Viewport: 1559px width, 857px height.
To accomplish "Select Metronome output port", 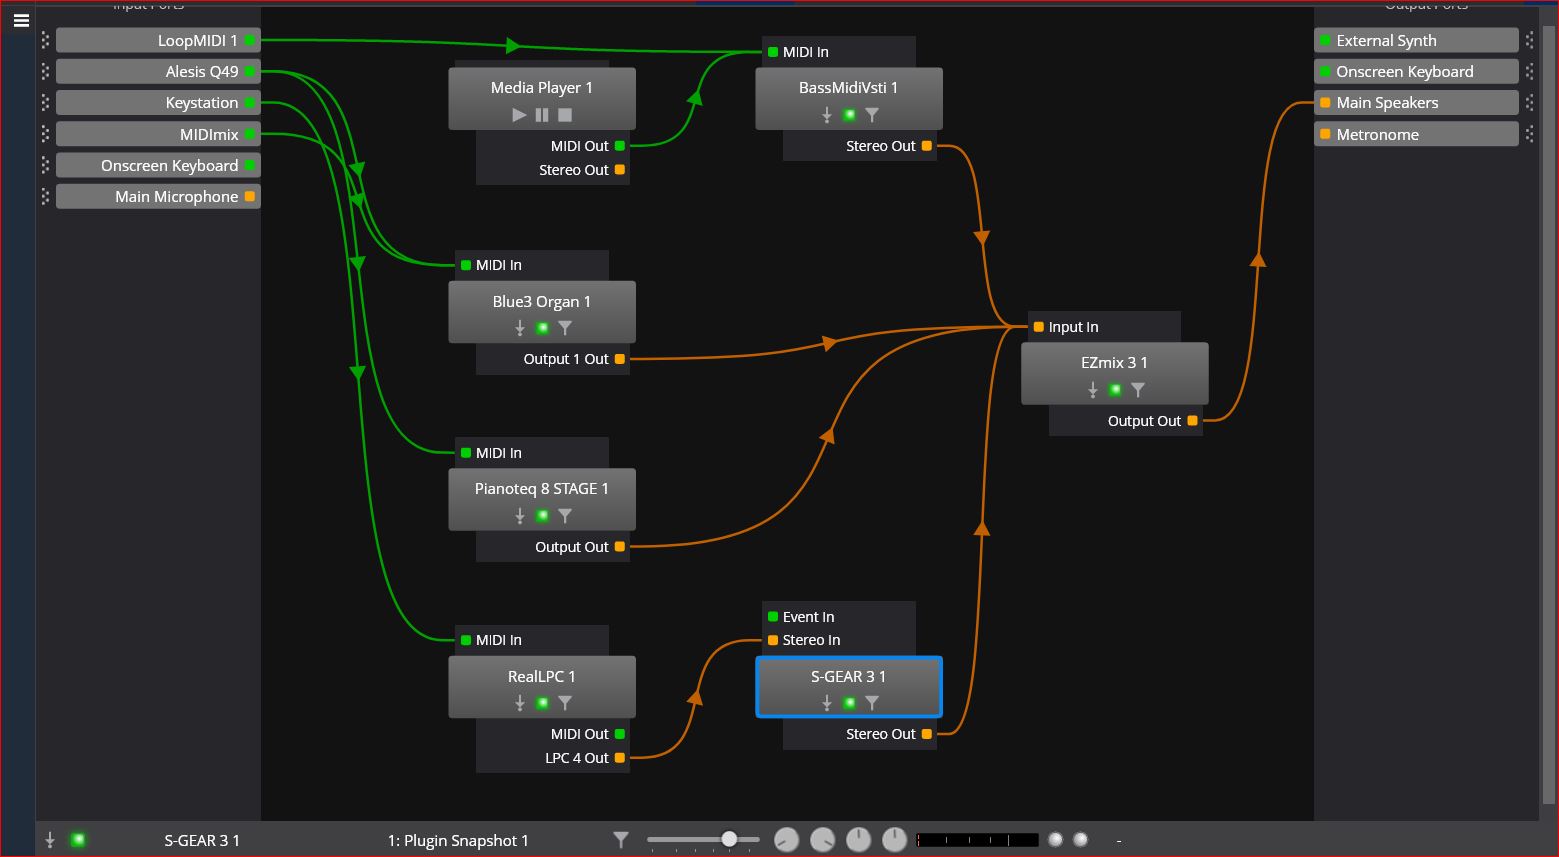I will click(1416, 134).
